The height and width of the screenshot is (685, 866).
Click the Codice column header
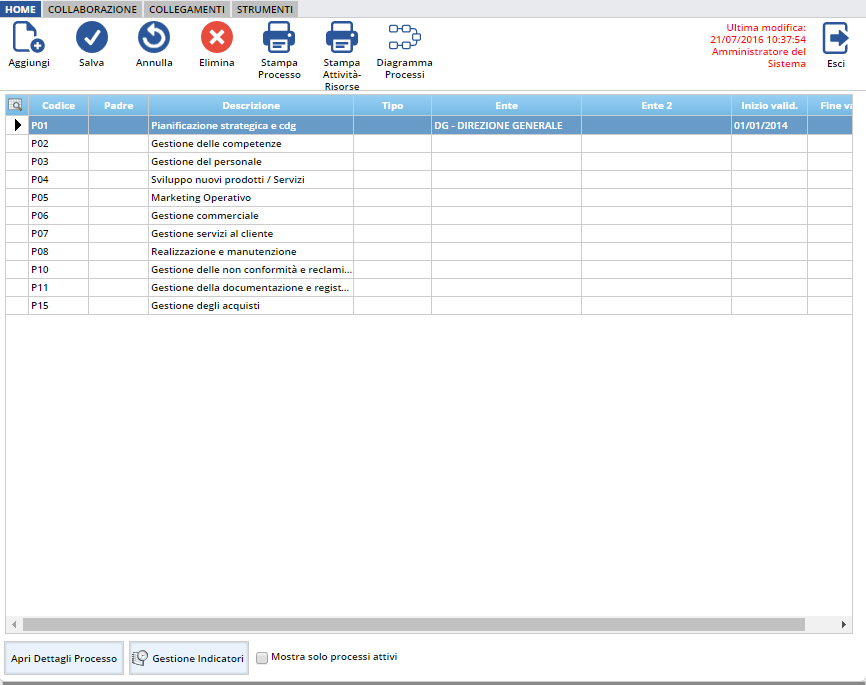coord(58,105)
